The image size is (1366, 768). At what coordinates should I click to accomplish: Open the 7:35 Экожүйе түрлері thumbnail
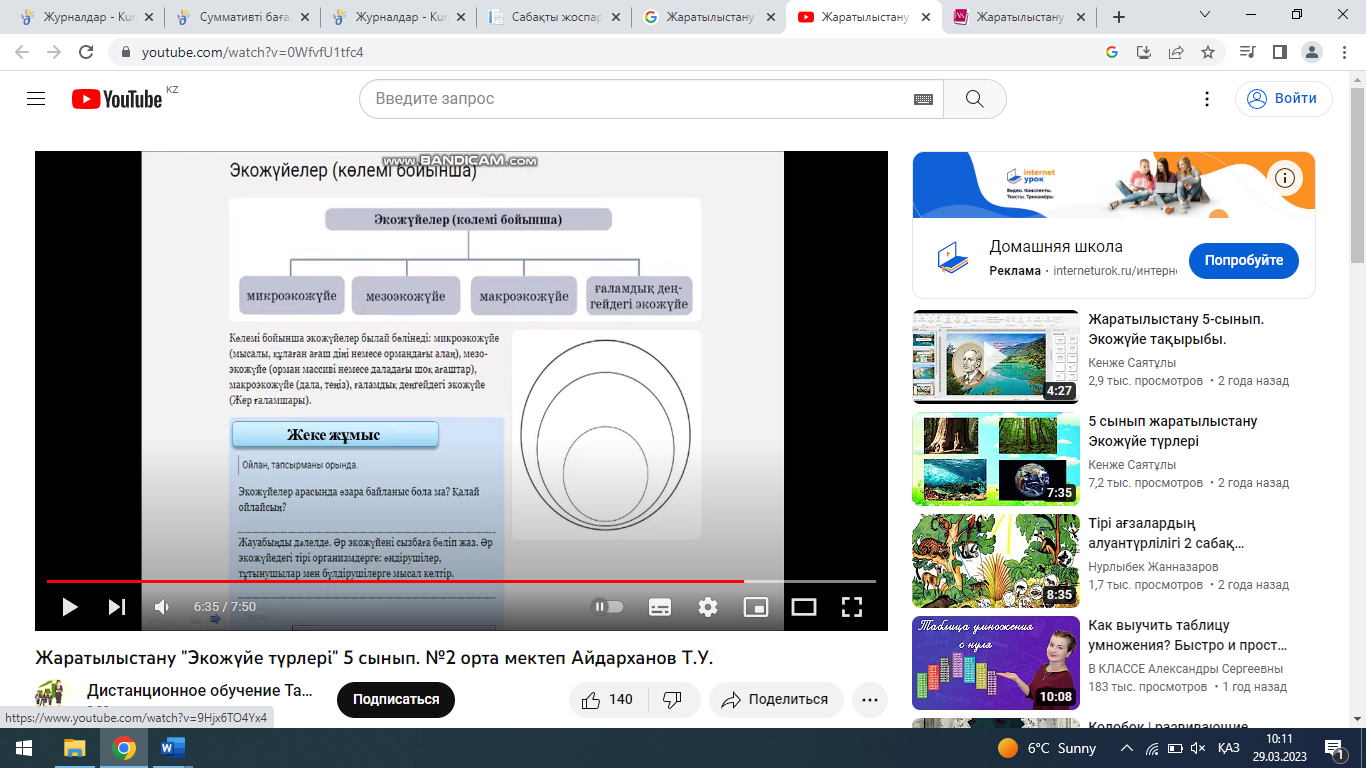click(x=996, y=458)
